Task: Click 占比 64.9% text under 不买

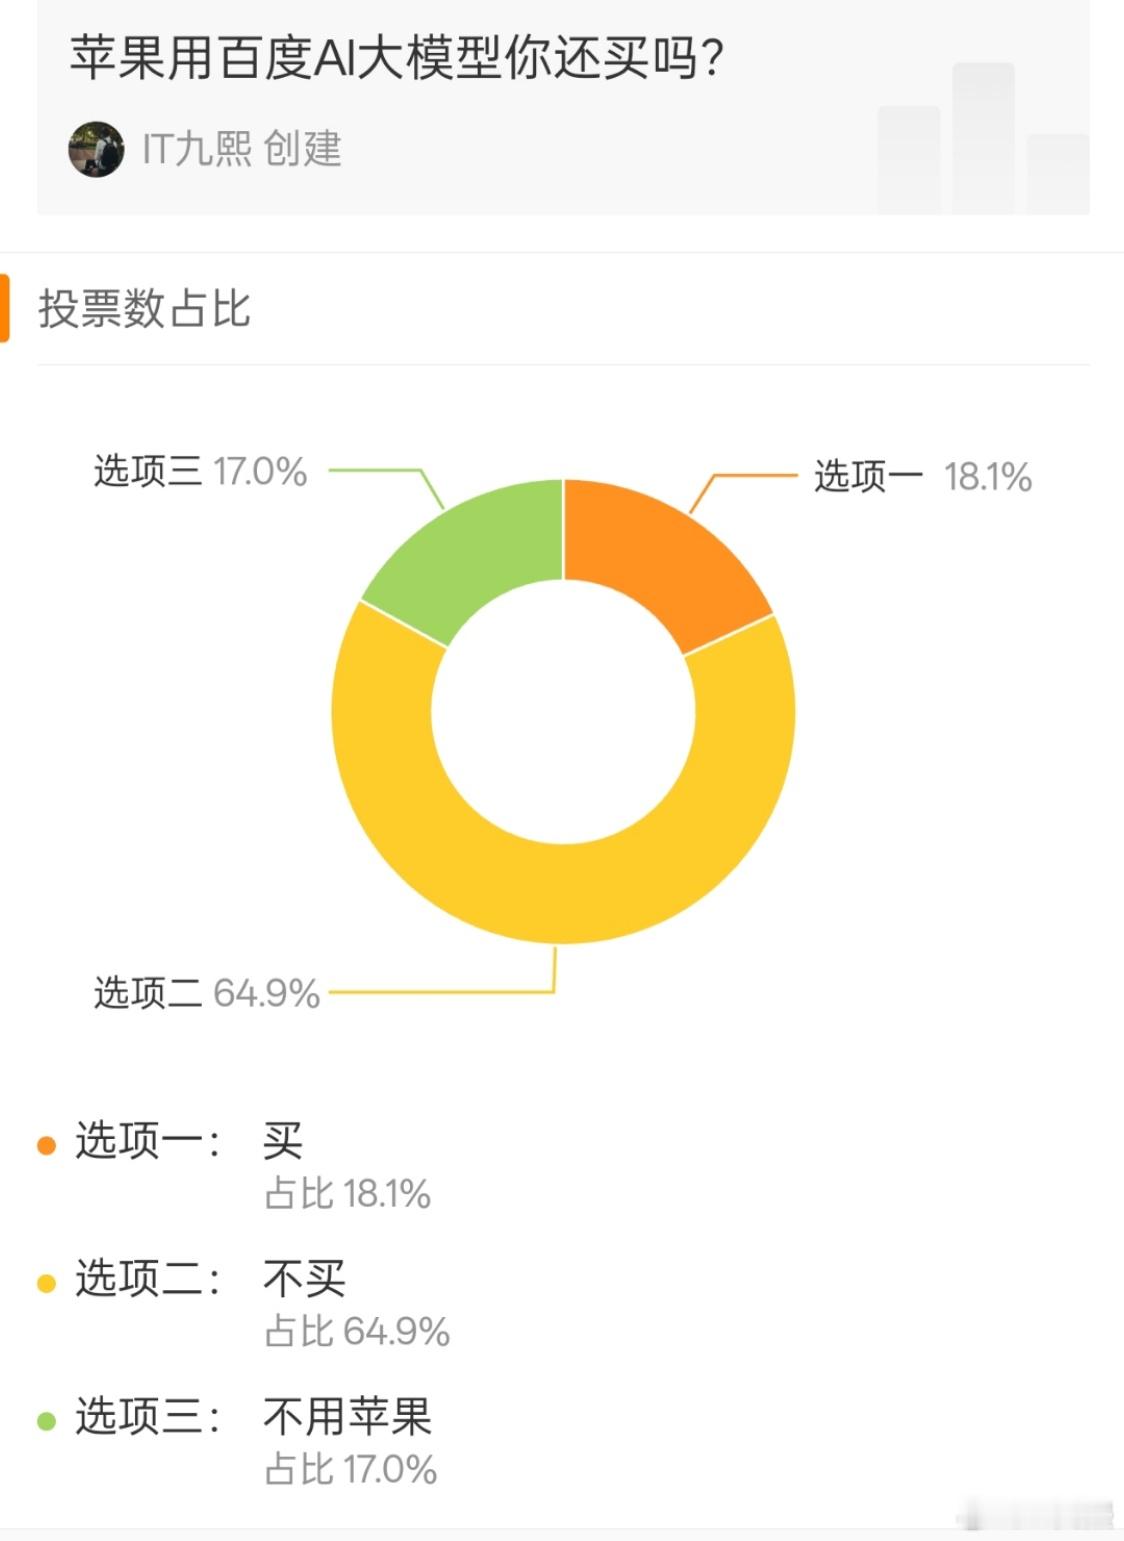Action: (357, 1331)
